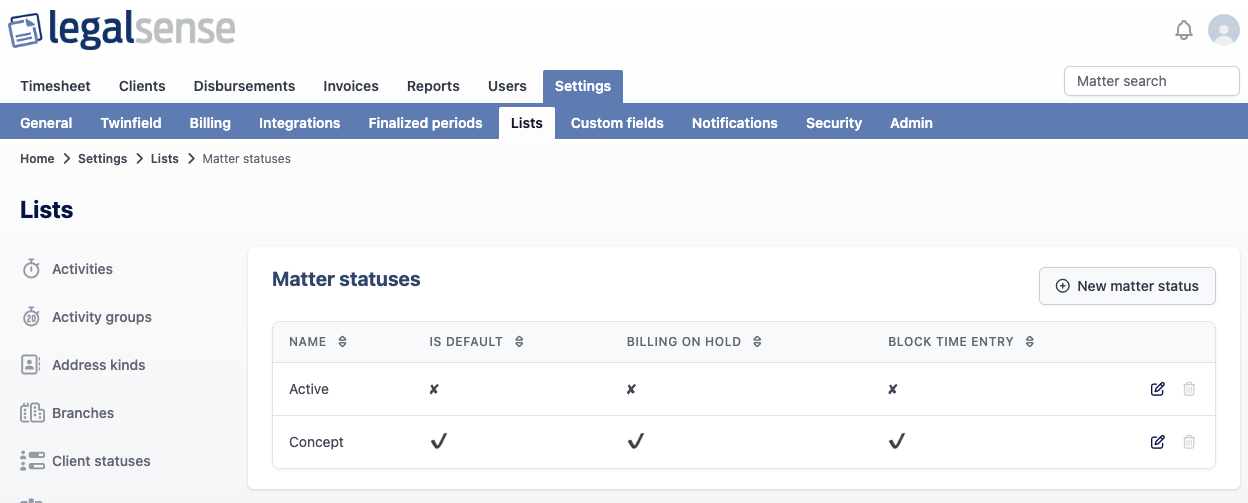Click the Legalsense logo
The width and height of the screenshot is (1248, 503).
(x=122, y=28)
